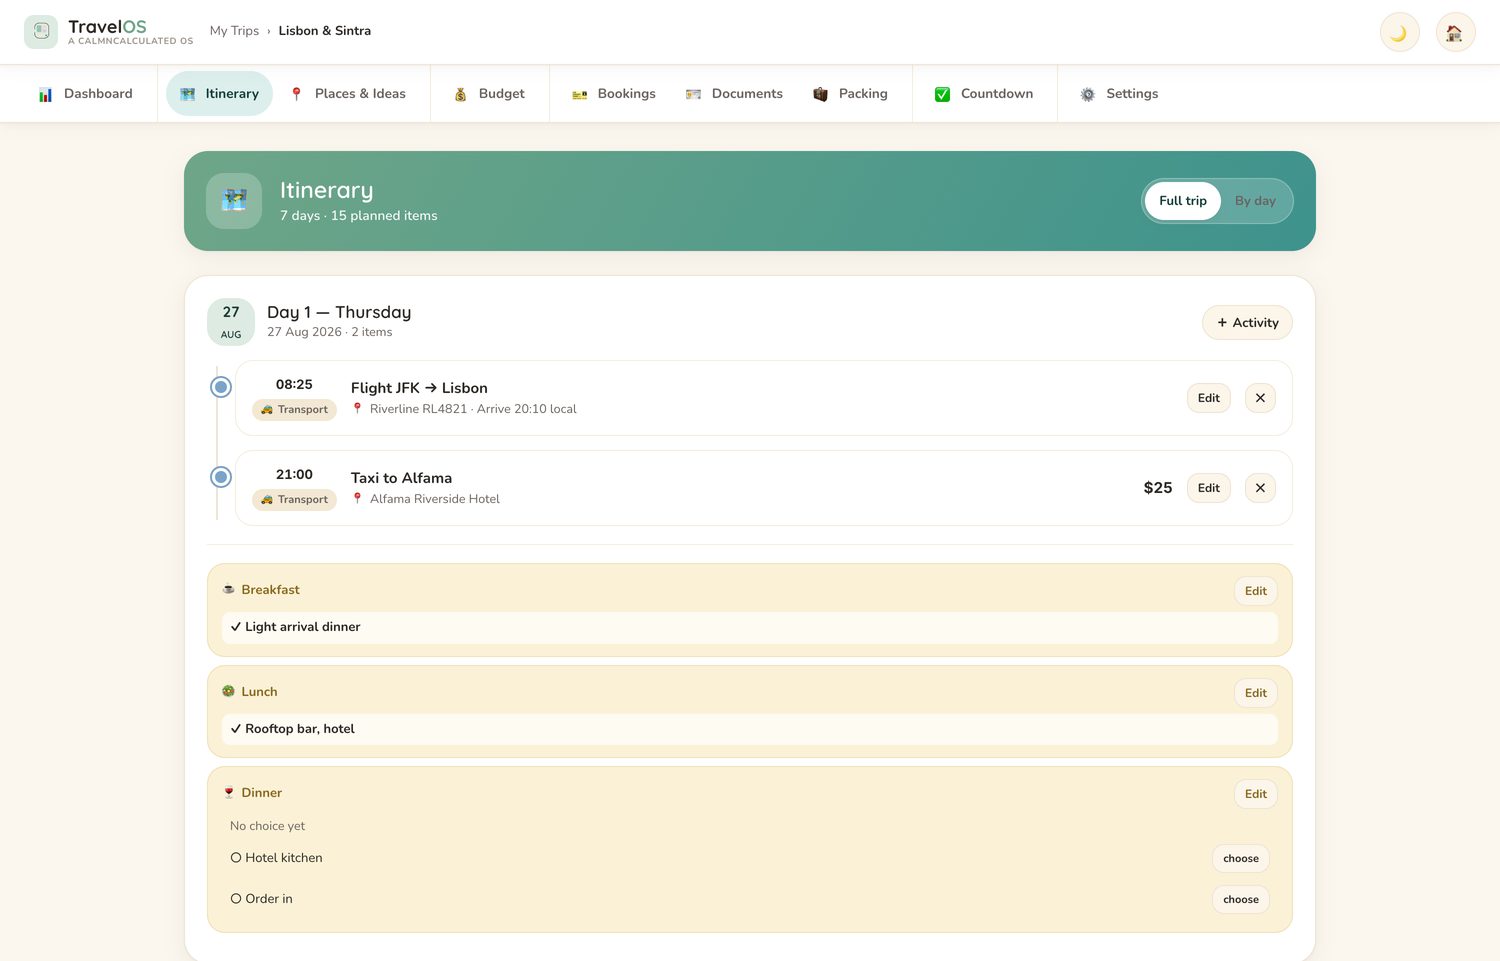Click the 'No choice yet' text
1500x961 pixels.
pos(267,826)
